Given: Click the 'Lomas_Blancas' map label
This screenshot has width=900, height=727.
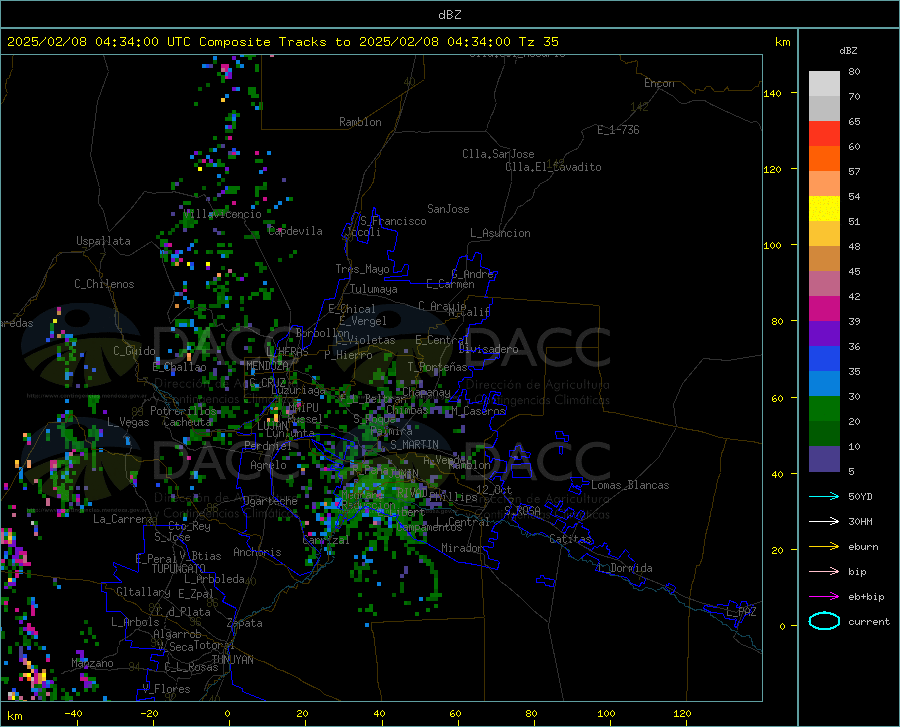Looking at the screenshot, I should click(630, 485).
